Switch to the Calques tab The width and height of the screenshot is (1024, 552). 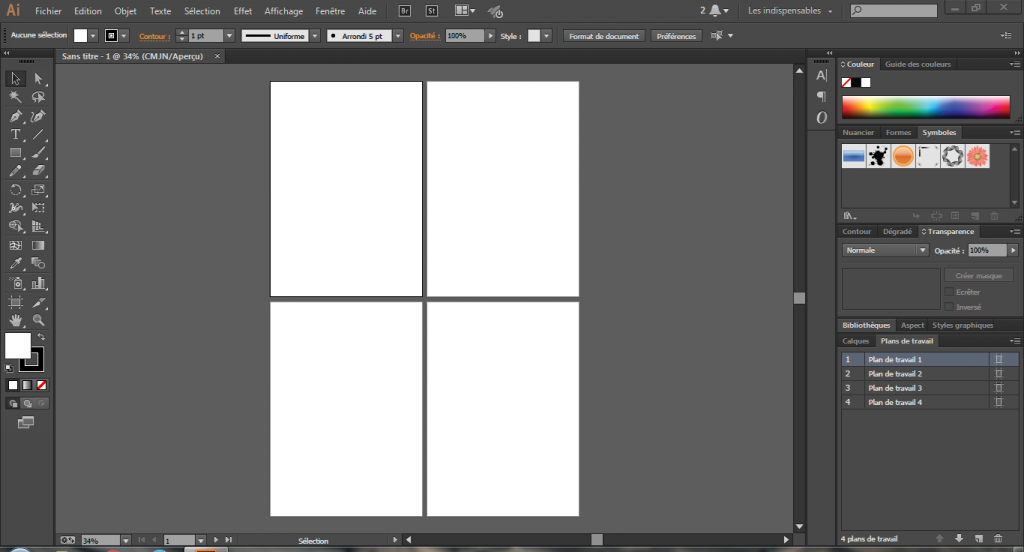tap(856, 341)
